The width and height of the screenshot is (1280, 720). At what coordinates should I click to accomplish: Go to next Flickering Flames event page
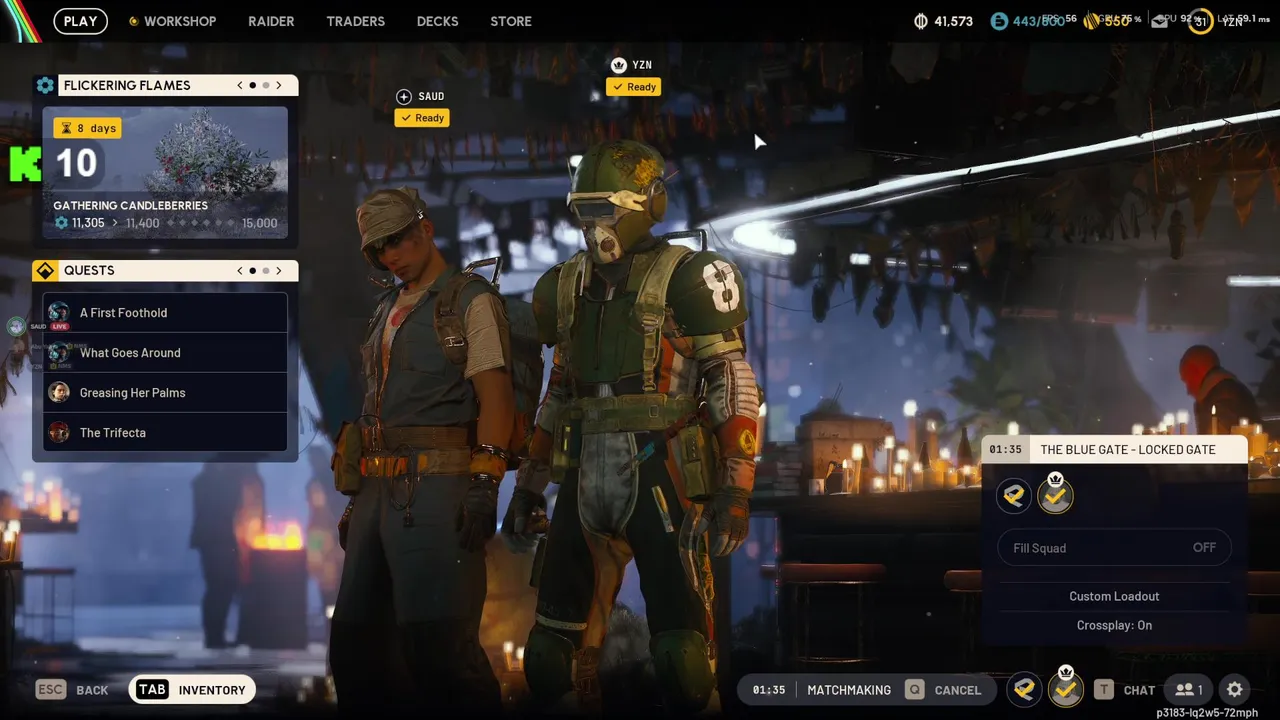pos(279,85)
